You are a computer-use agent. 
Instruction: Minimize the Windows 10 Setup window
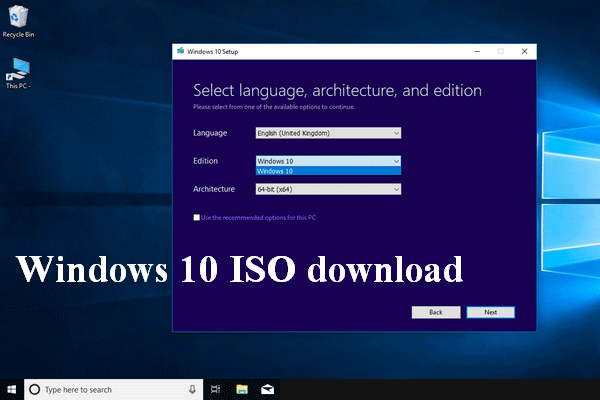[x=477, y=51]
